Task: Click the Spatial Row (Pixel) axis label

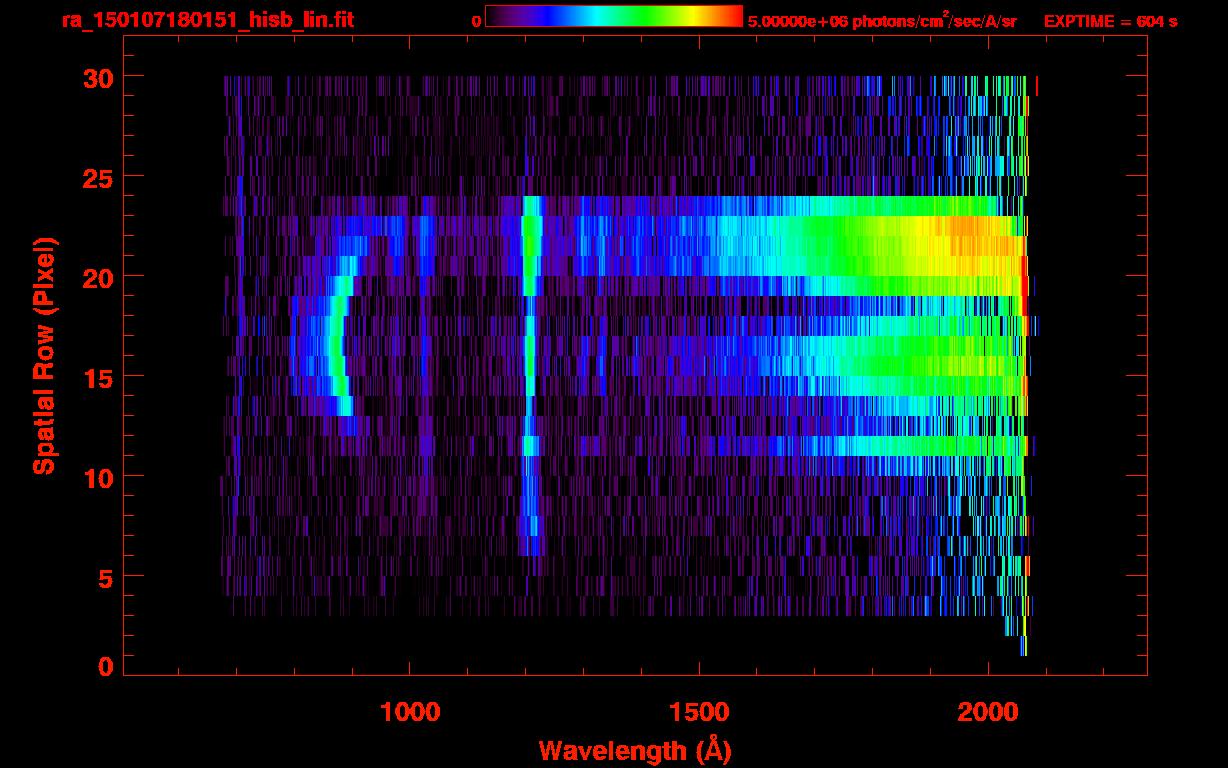Action: 44,356
